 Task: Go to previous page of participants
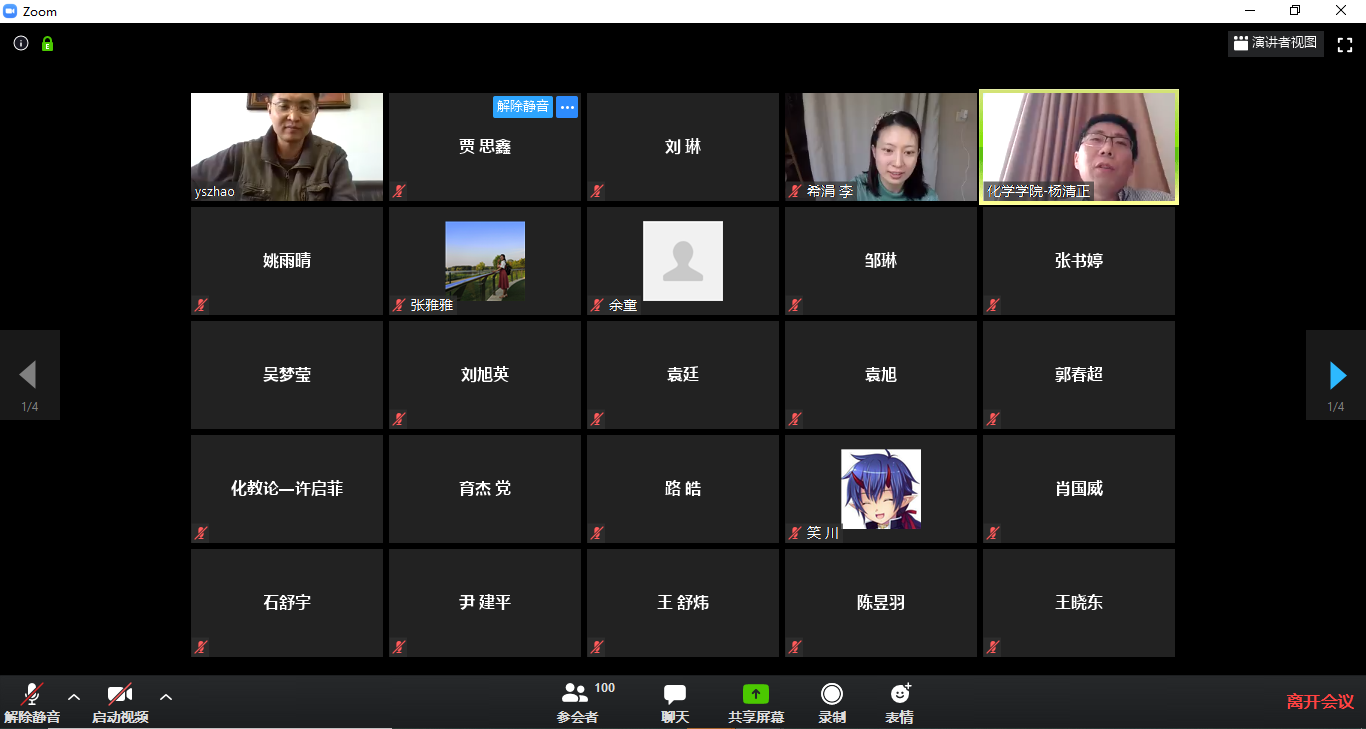(29, 375)
